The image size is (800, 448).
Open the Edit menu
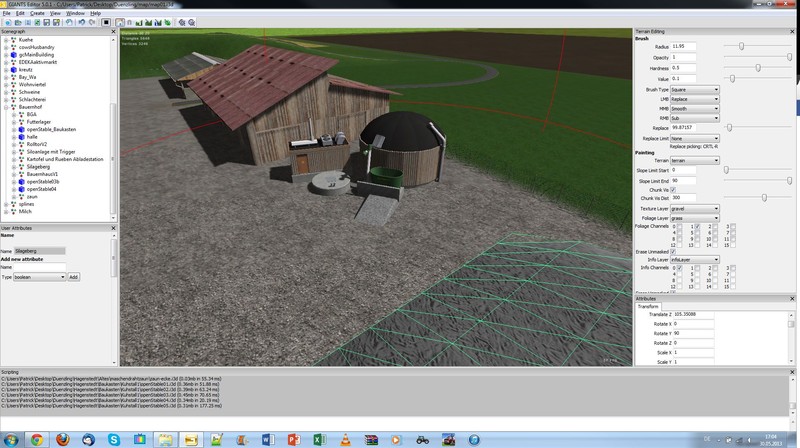tap(20, 13)
